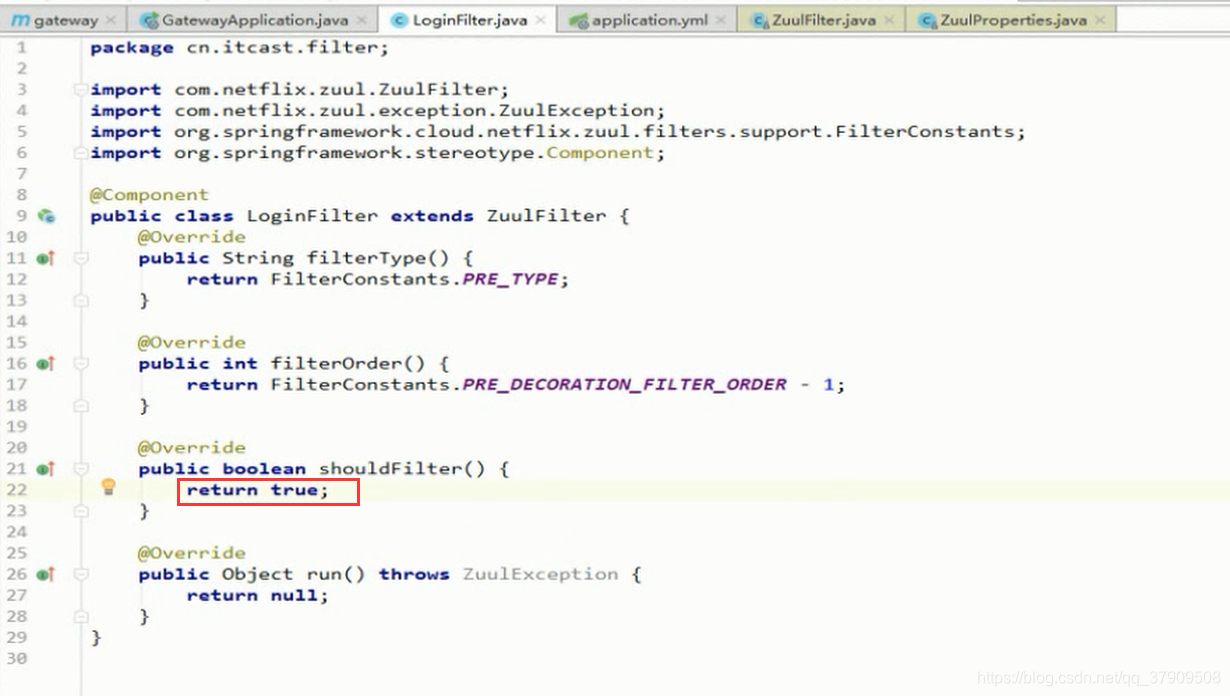1230x696 pixels.
Task: Close the LoginFilter.java tab
Action: (x=540, y=20)
